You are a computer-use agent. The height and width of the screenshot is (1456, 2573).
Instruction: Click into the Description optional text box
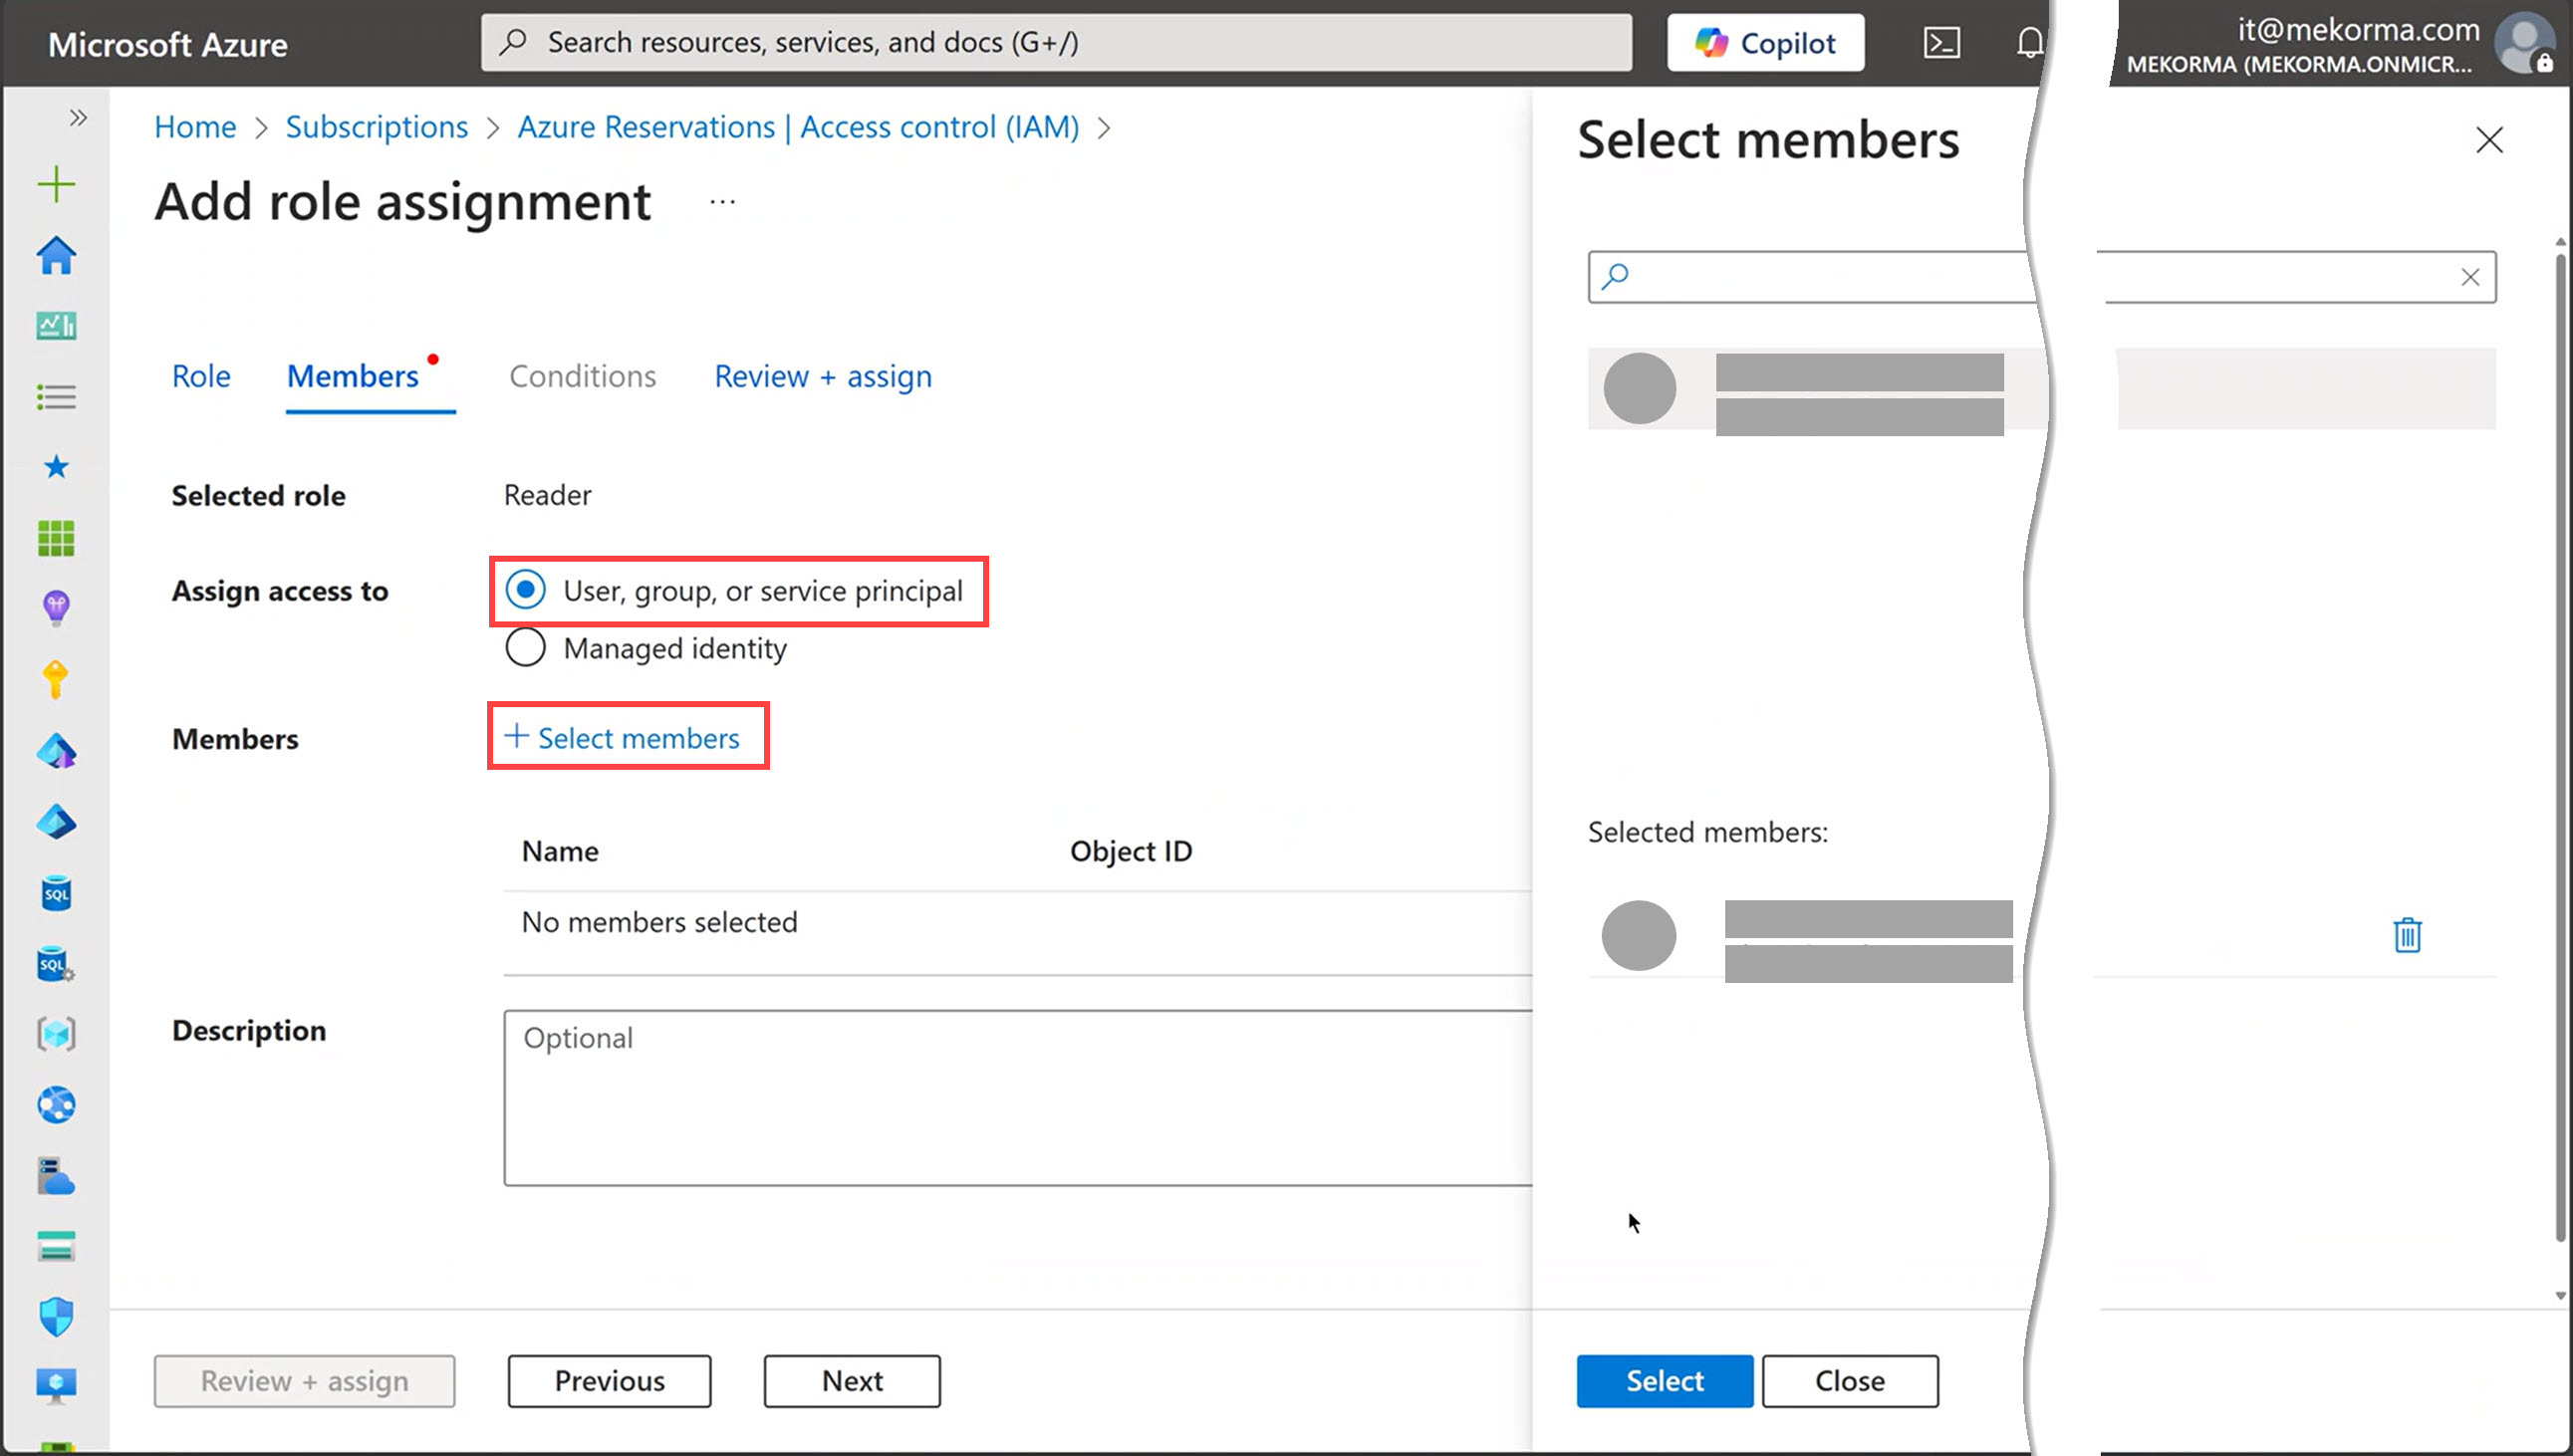click(x=1016, y=1097)
